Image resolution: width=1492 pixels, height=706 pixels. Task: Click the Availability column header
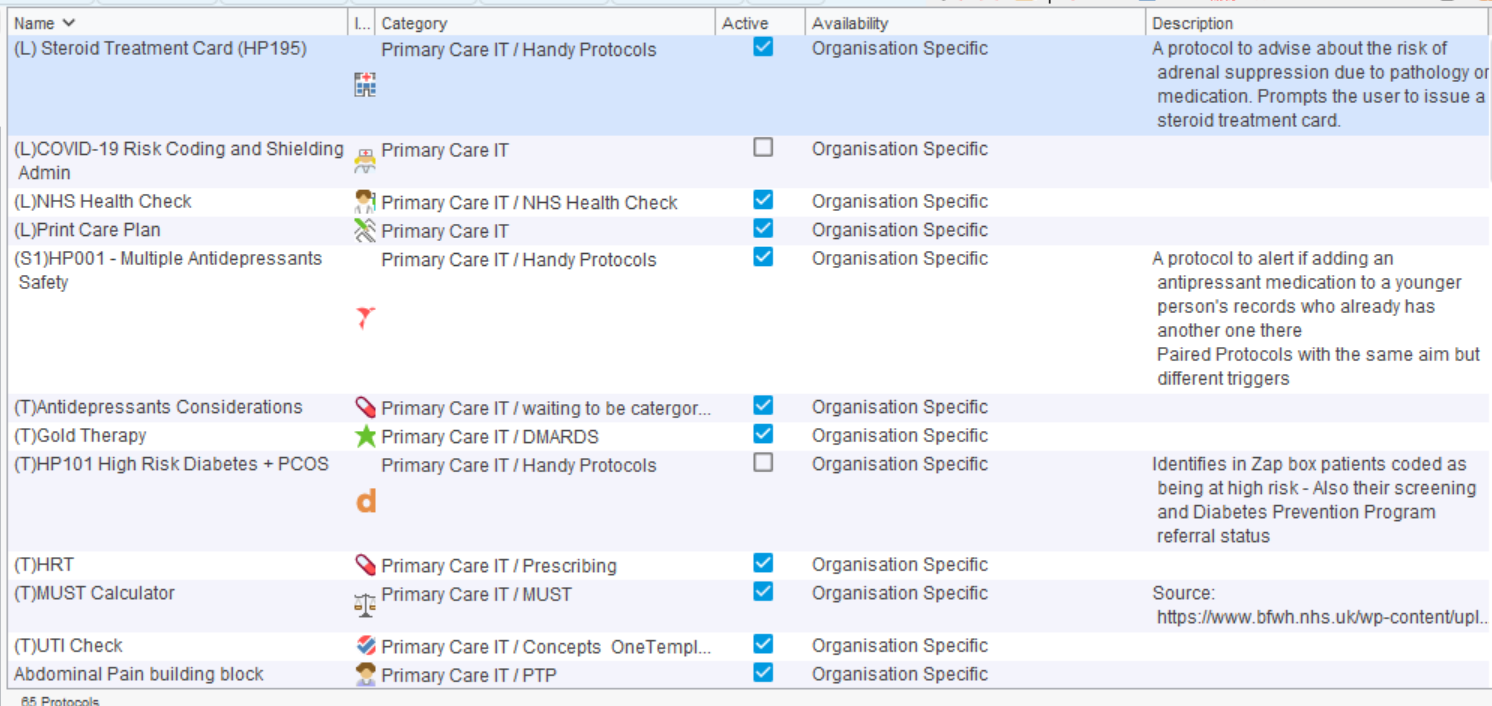(x=975, y=23)
